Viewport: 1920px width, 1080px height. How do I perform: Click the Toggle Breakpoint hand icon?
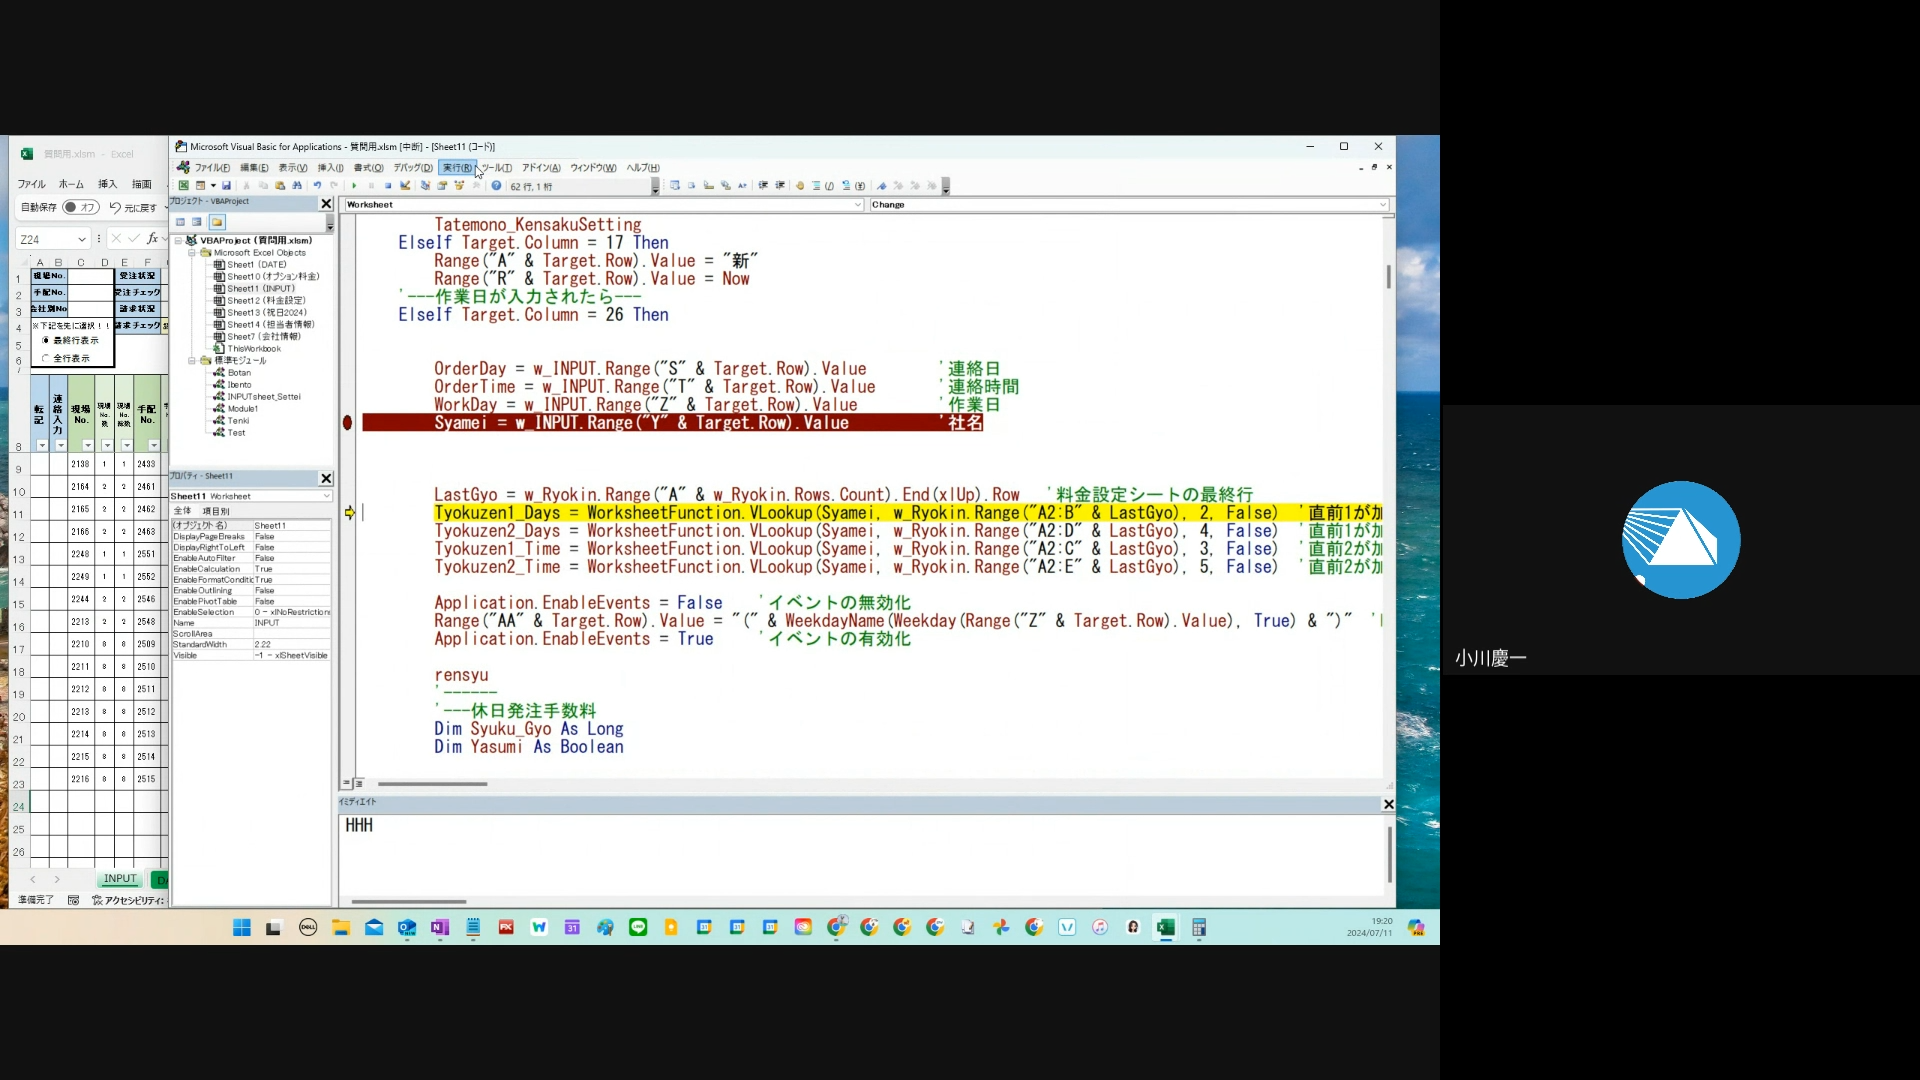point(799,186)
